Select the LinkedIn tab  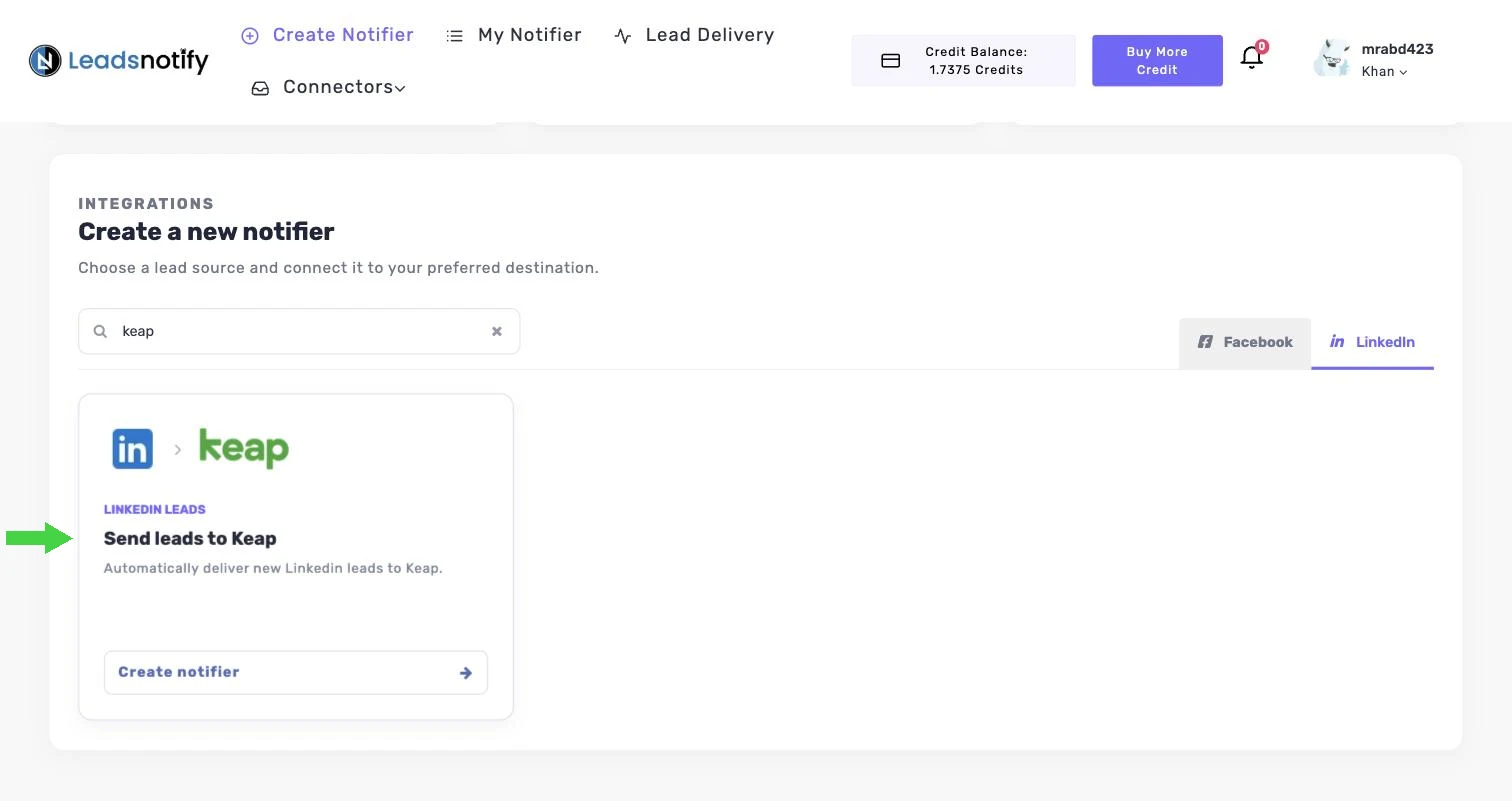(1372, 342)
